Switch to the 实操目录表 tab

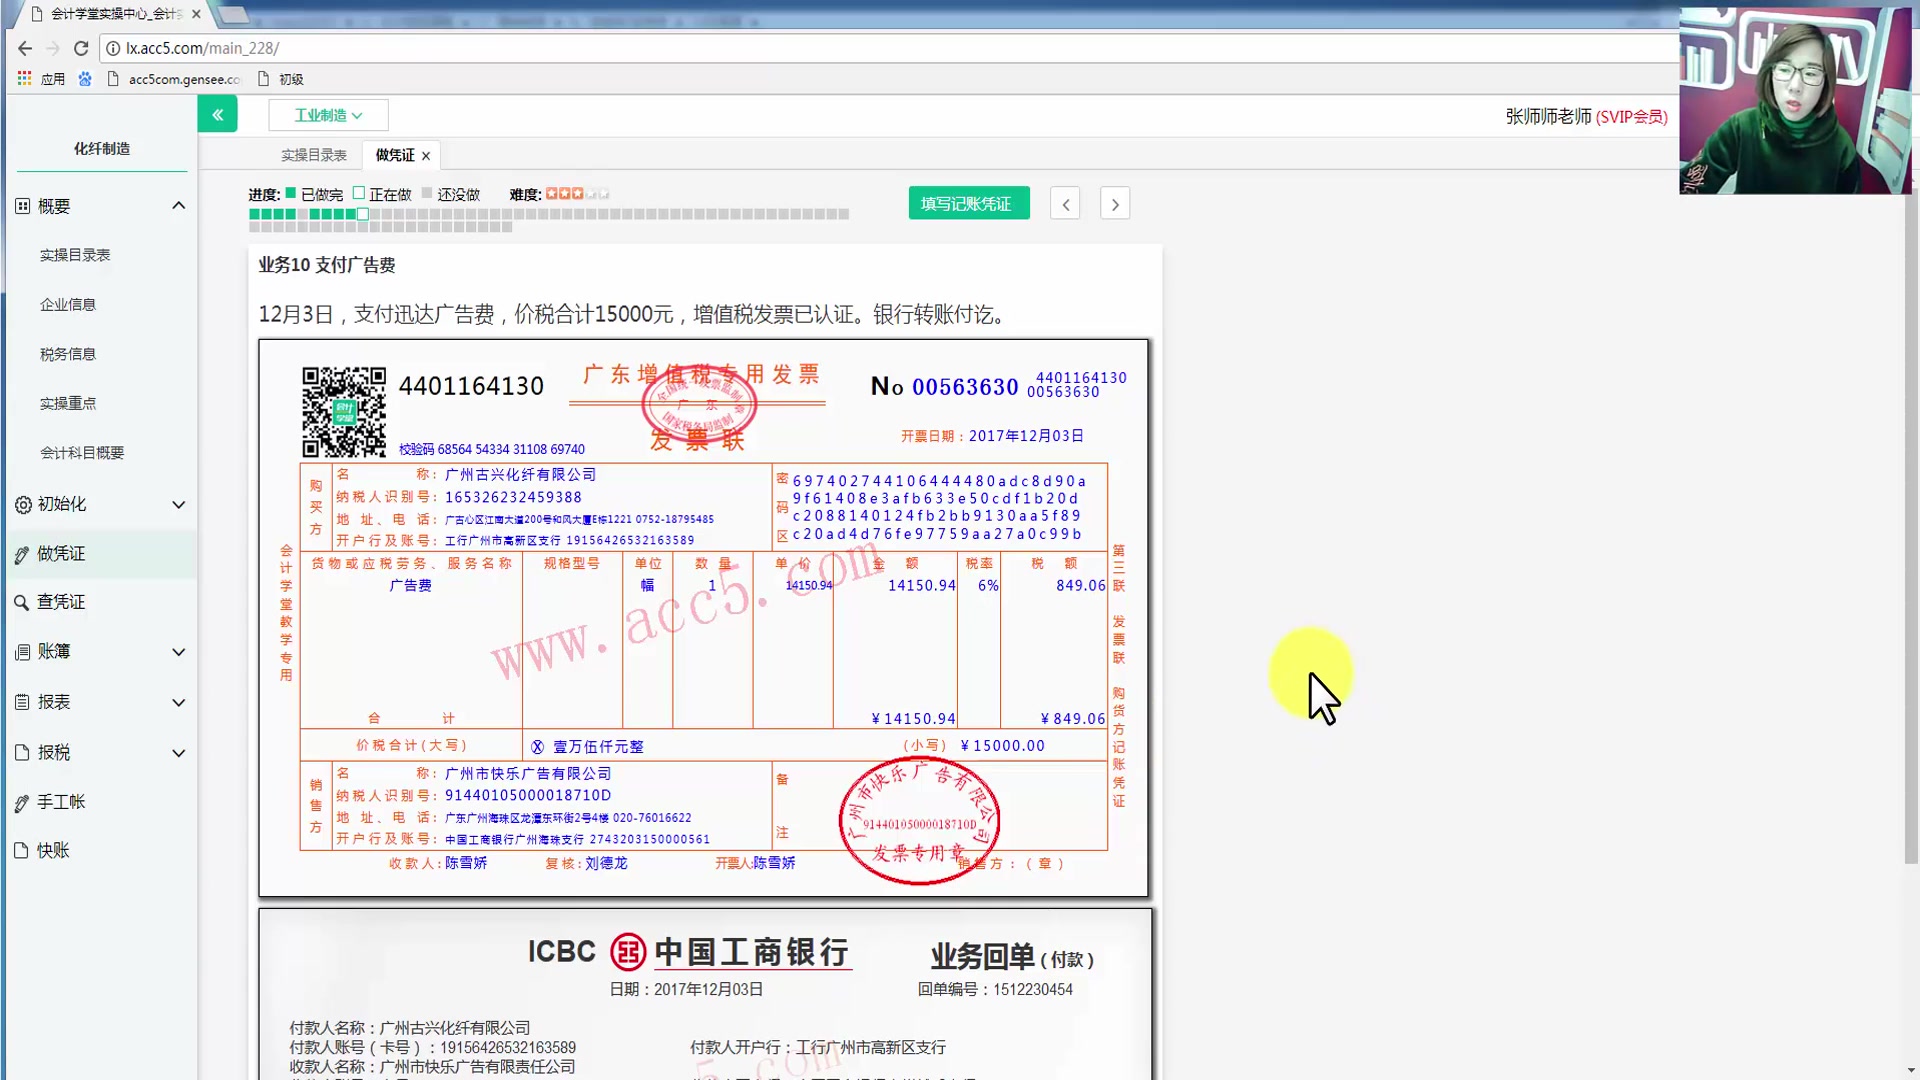click(313, 155)
